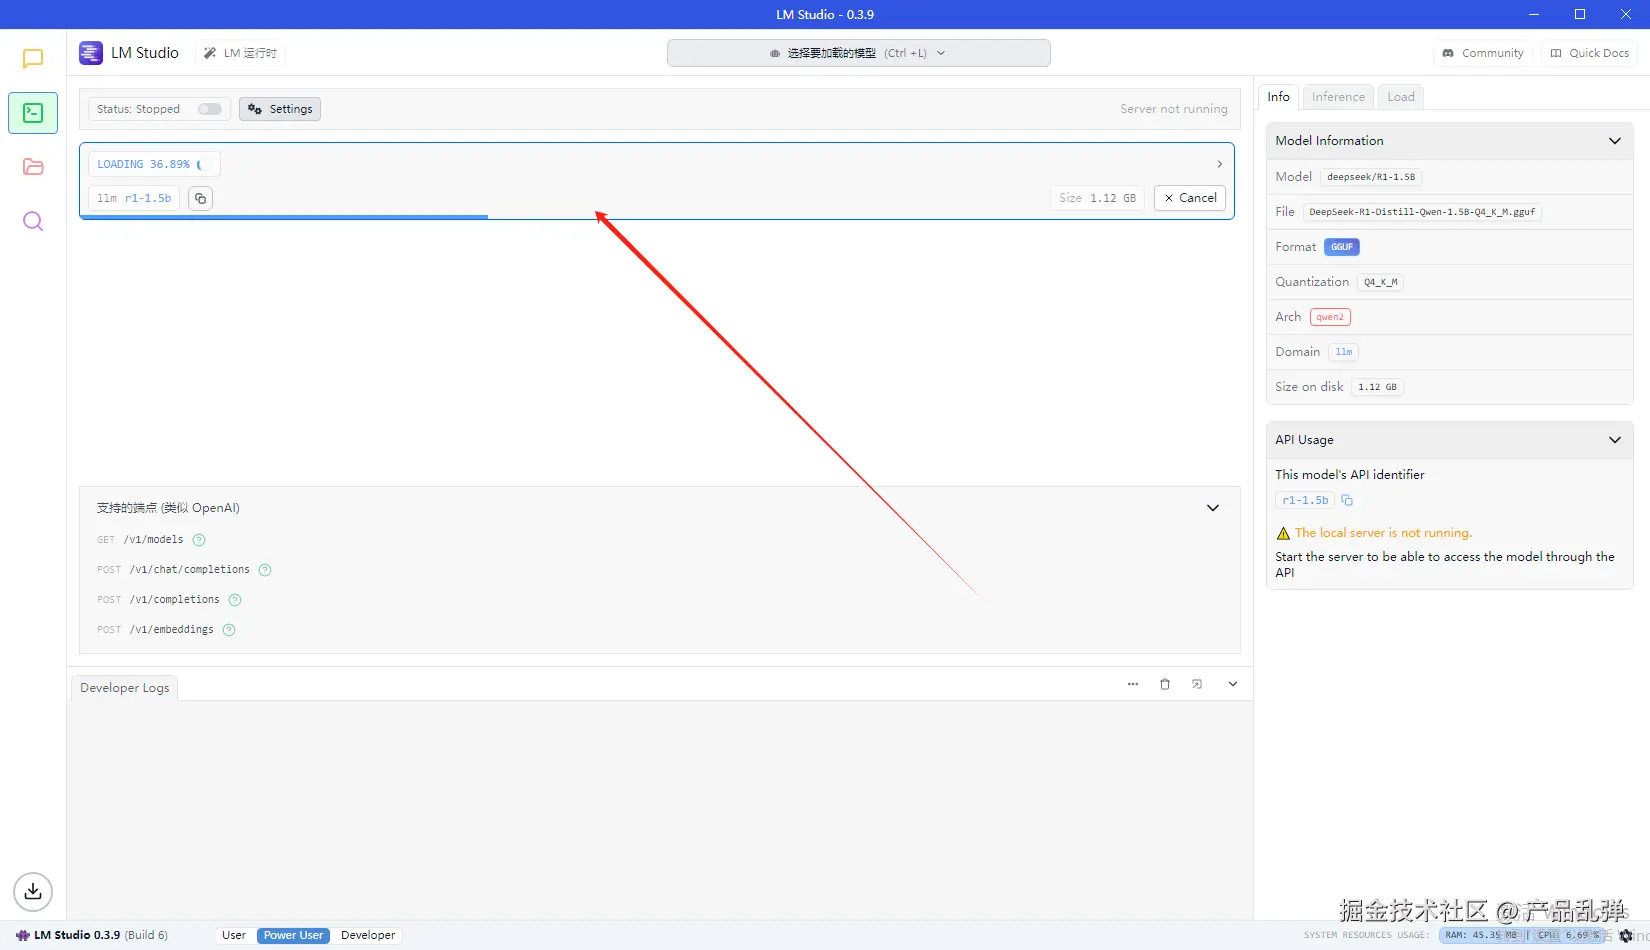Switch to the Inference tab
The width and height of the screenshot is (1650, 950).
pos(1338,97)
